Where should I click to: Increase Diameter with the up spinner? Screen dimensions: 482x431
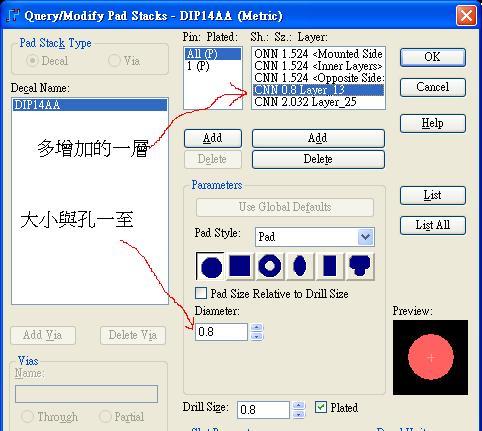256,327
